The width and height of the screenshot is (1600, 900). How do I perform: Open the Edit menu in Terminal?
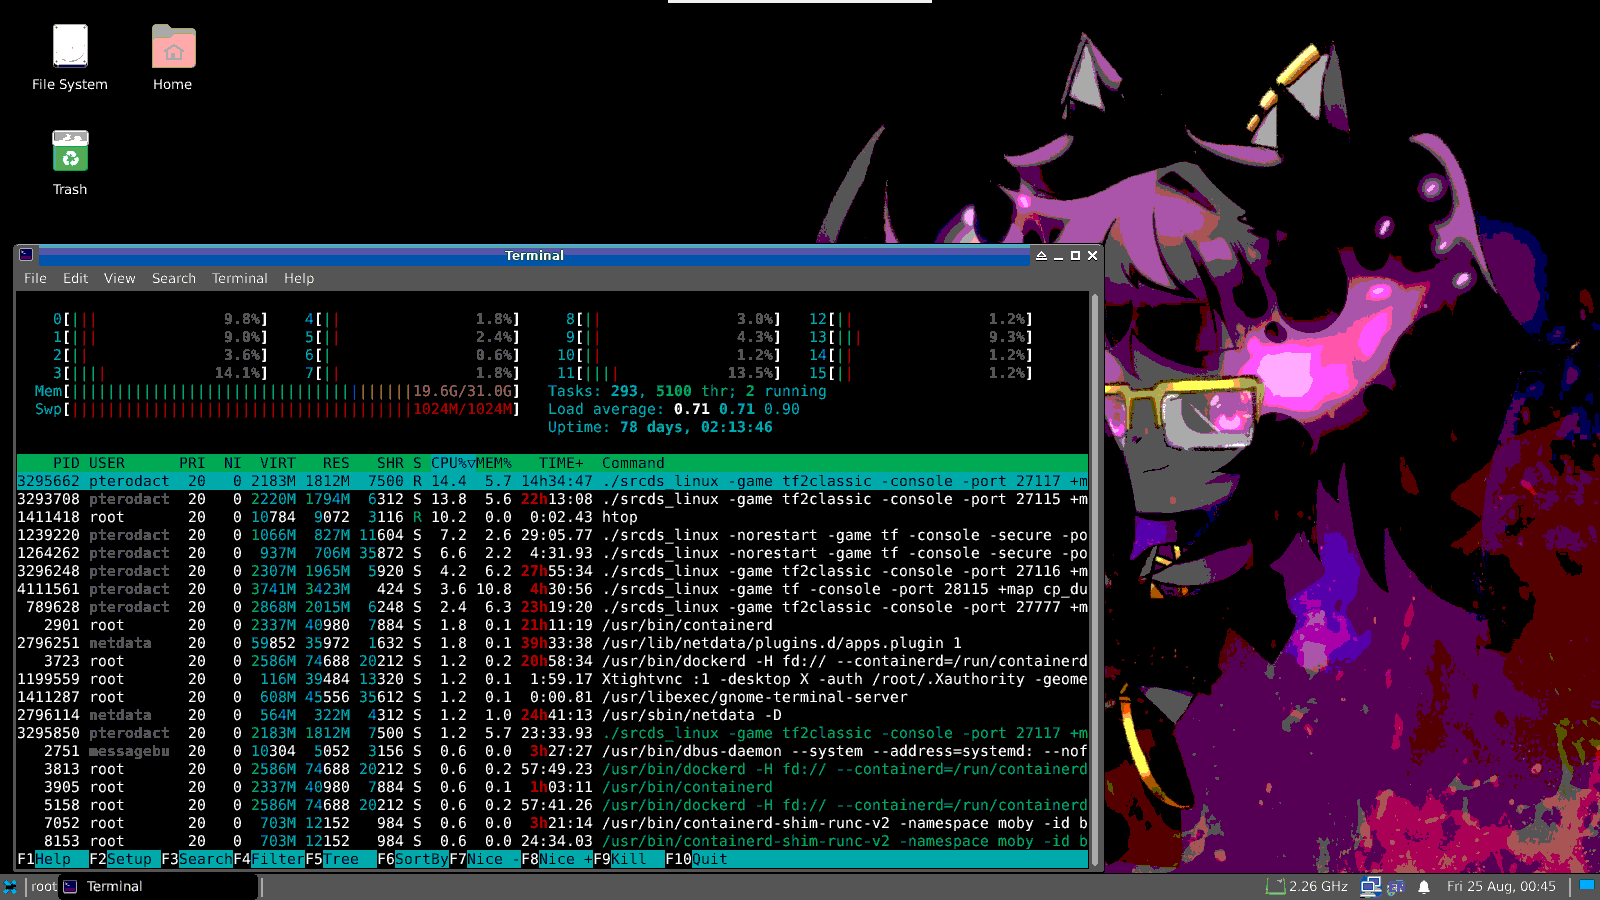coord(75,278)
